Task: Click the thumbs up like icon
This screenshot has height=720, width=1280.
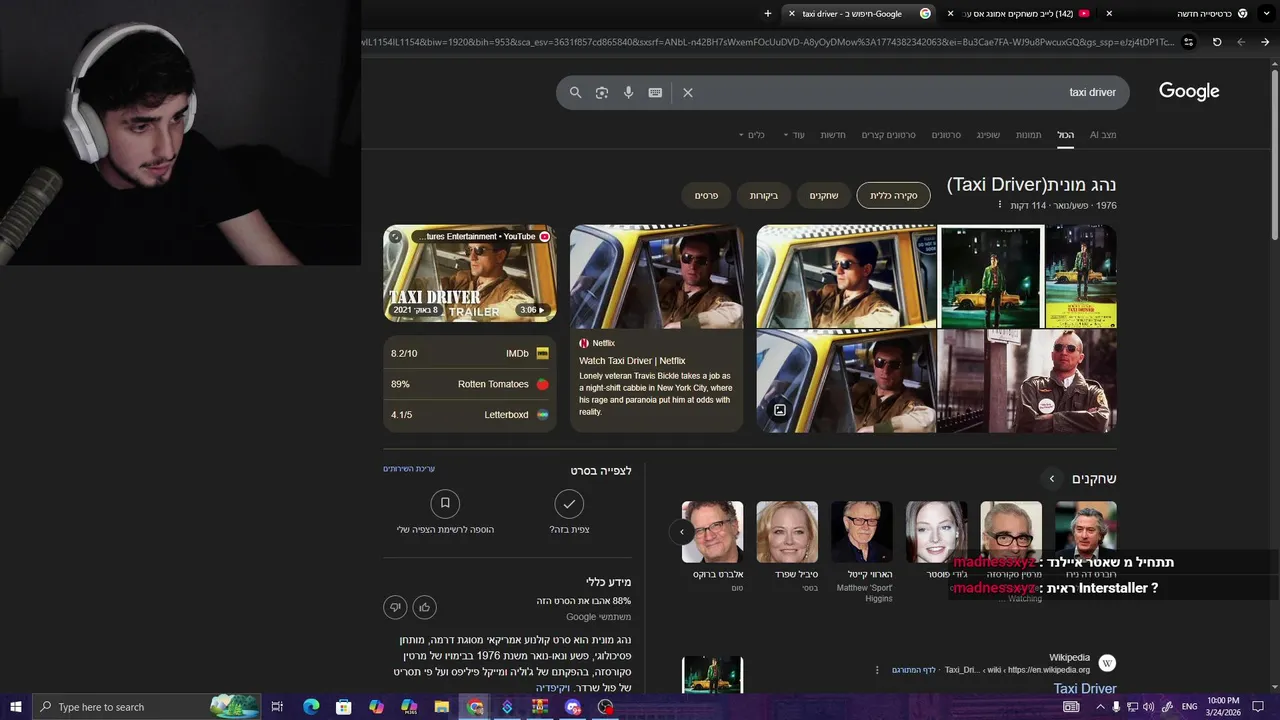Action: [424, 607]
